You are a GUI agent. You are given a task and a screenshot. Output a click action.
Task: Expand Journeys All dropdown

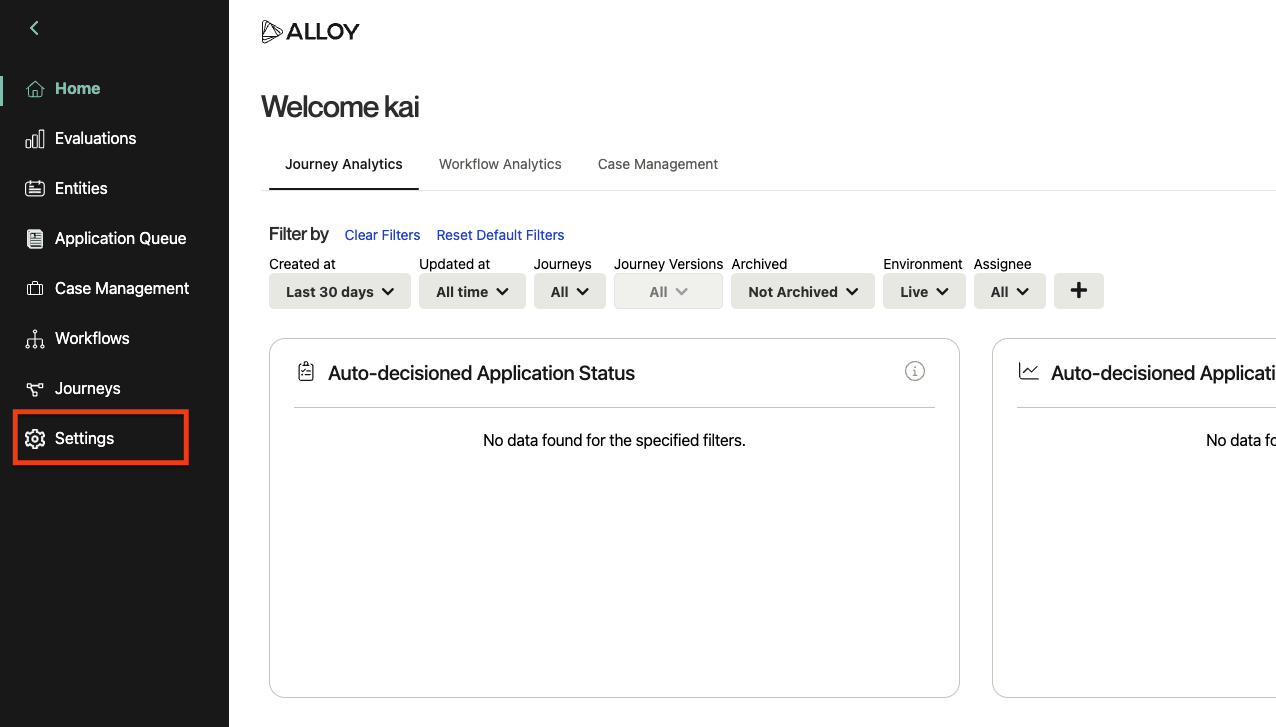point(569,292)
